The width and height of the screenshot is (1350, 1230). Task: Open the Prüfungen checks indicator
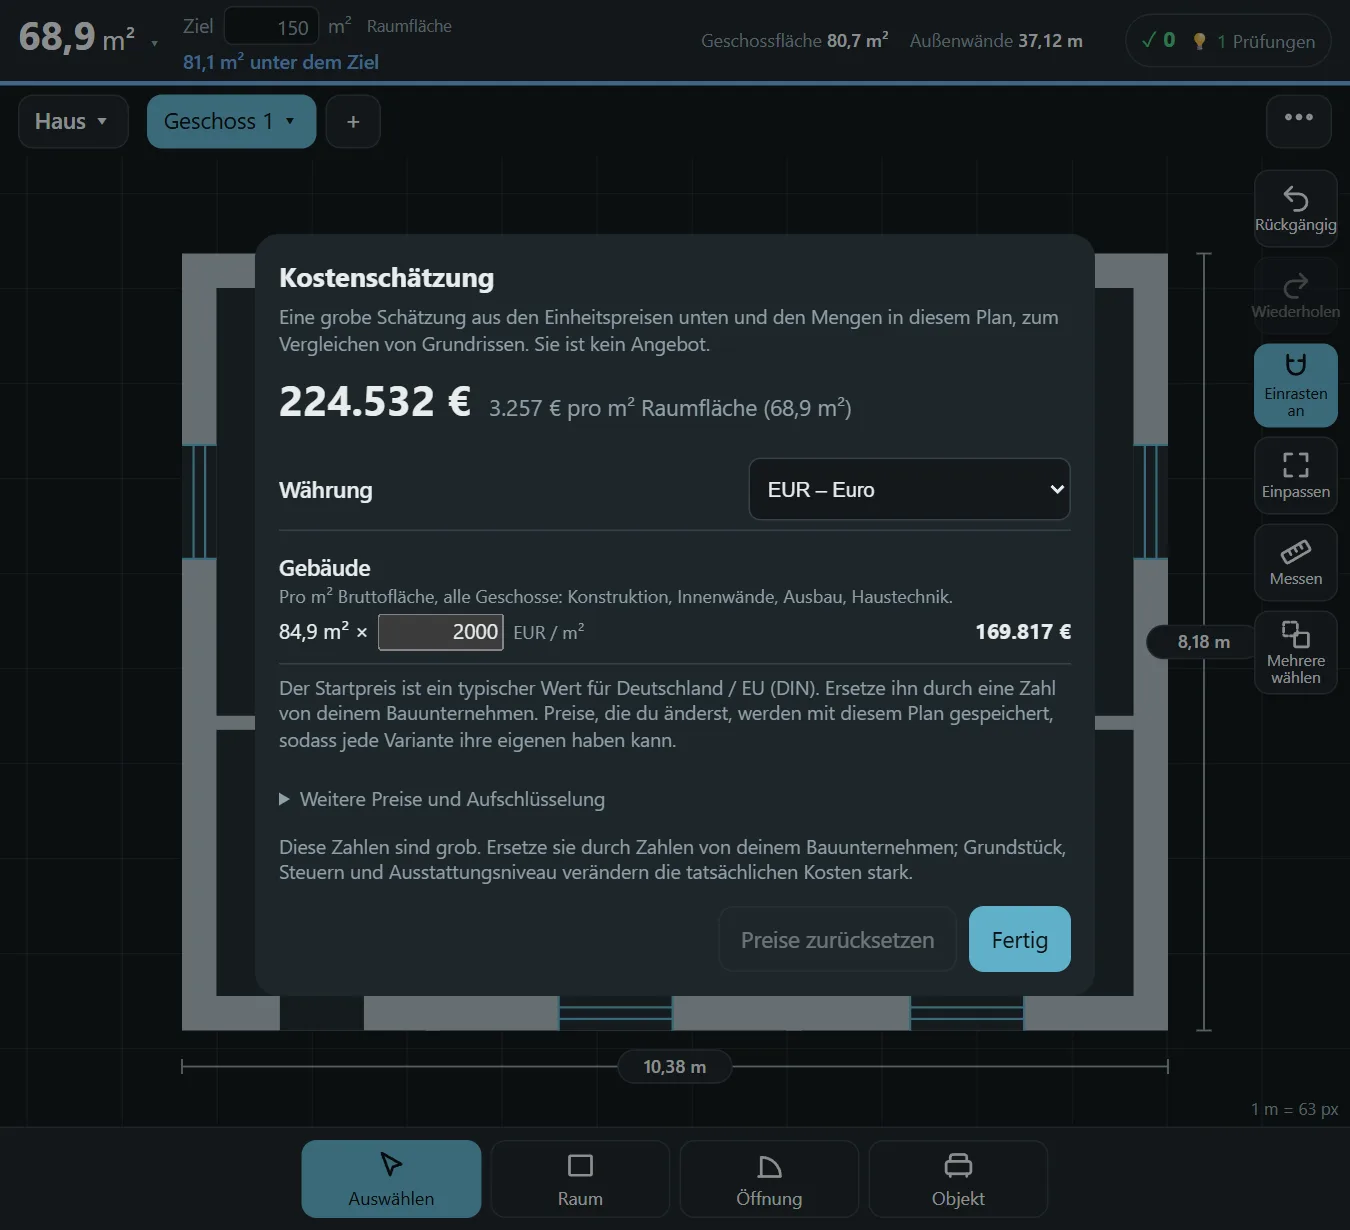tap(1228, 41)
